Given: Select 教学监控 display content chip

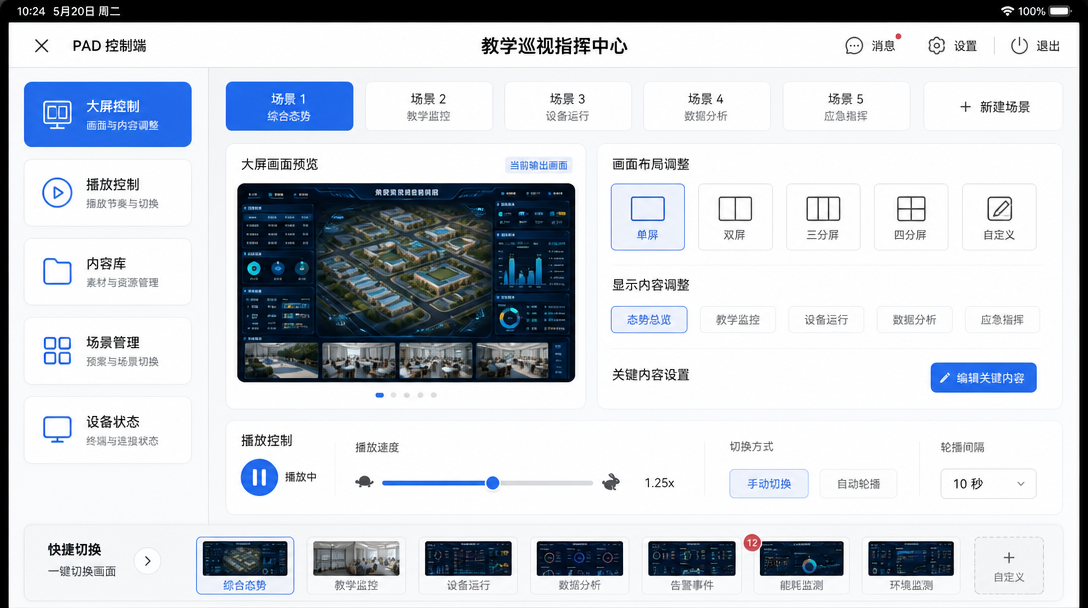Looking at the screenshot, I should (738, 319).
